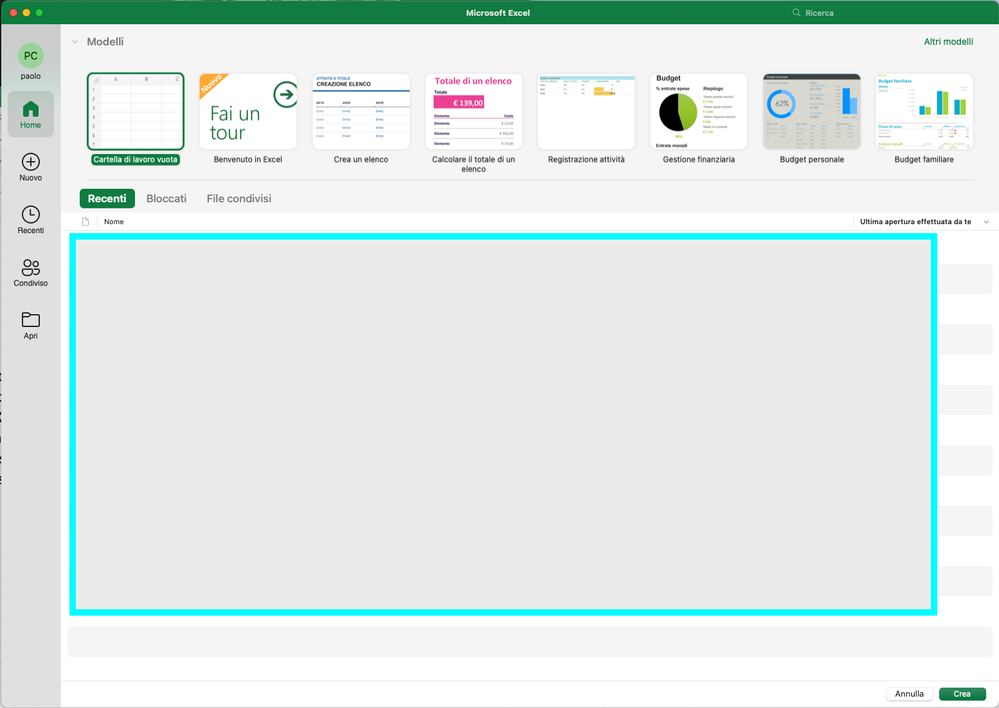Select the Gestione finanziaria template
The width and height of the screenshot is (999, 708).
[699, 119]
